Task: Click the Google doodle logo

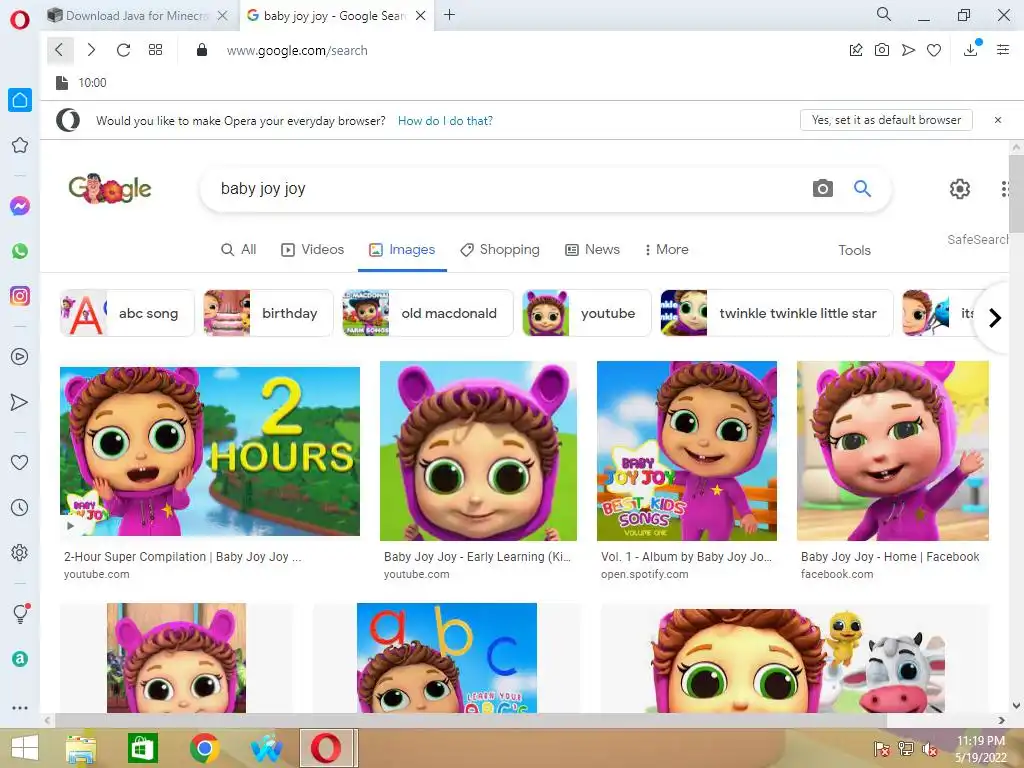Action: [110, 189]
